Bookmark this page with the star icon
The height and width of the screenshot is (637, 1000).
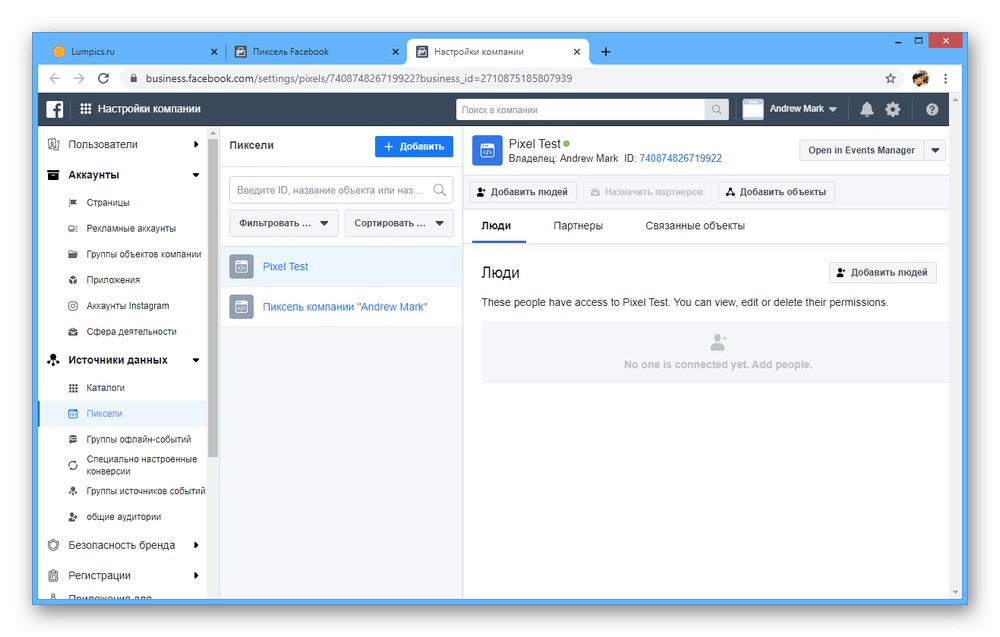[x=890, y=78]
